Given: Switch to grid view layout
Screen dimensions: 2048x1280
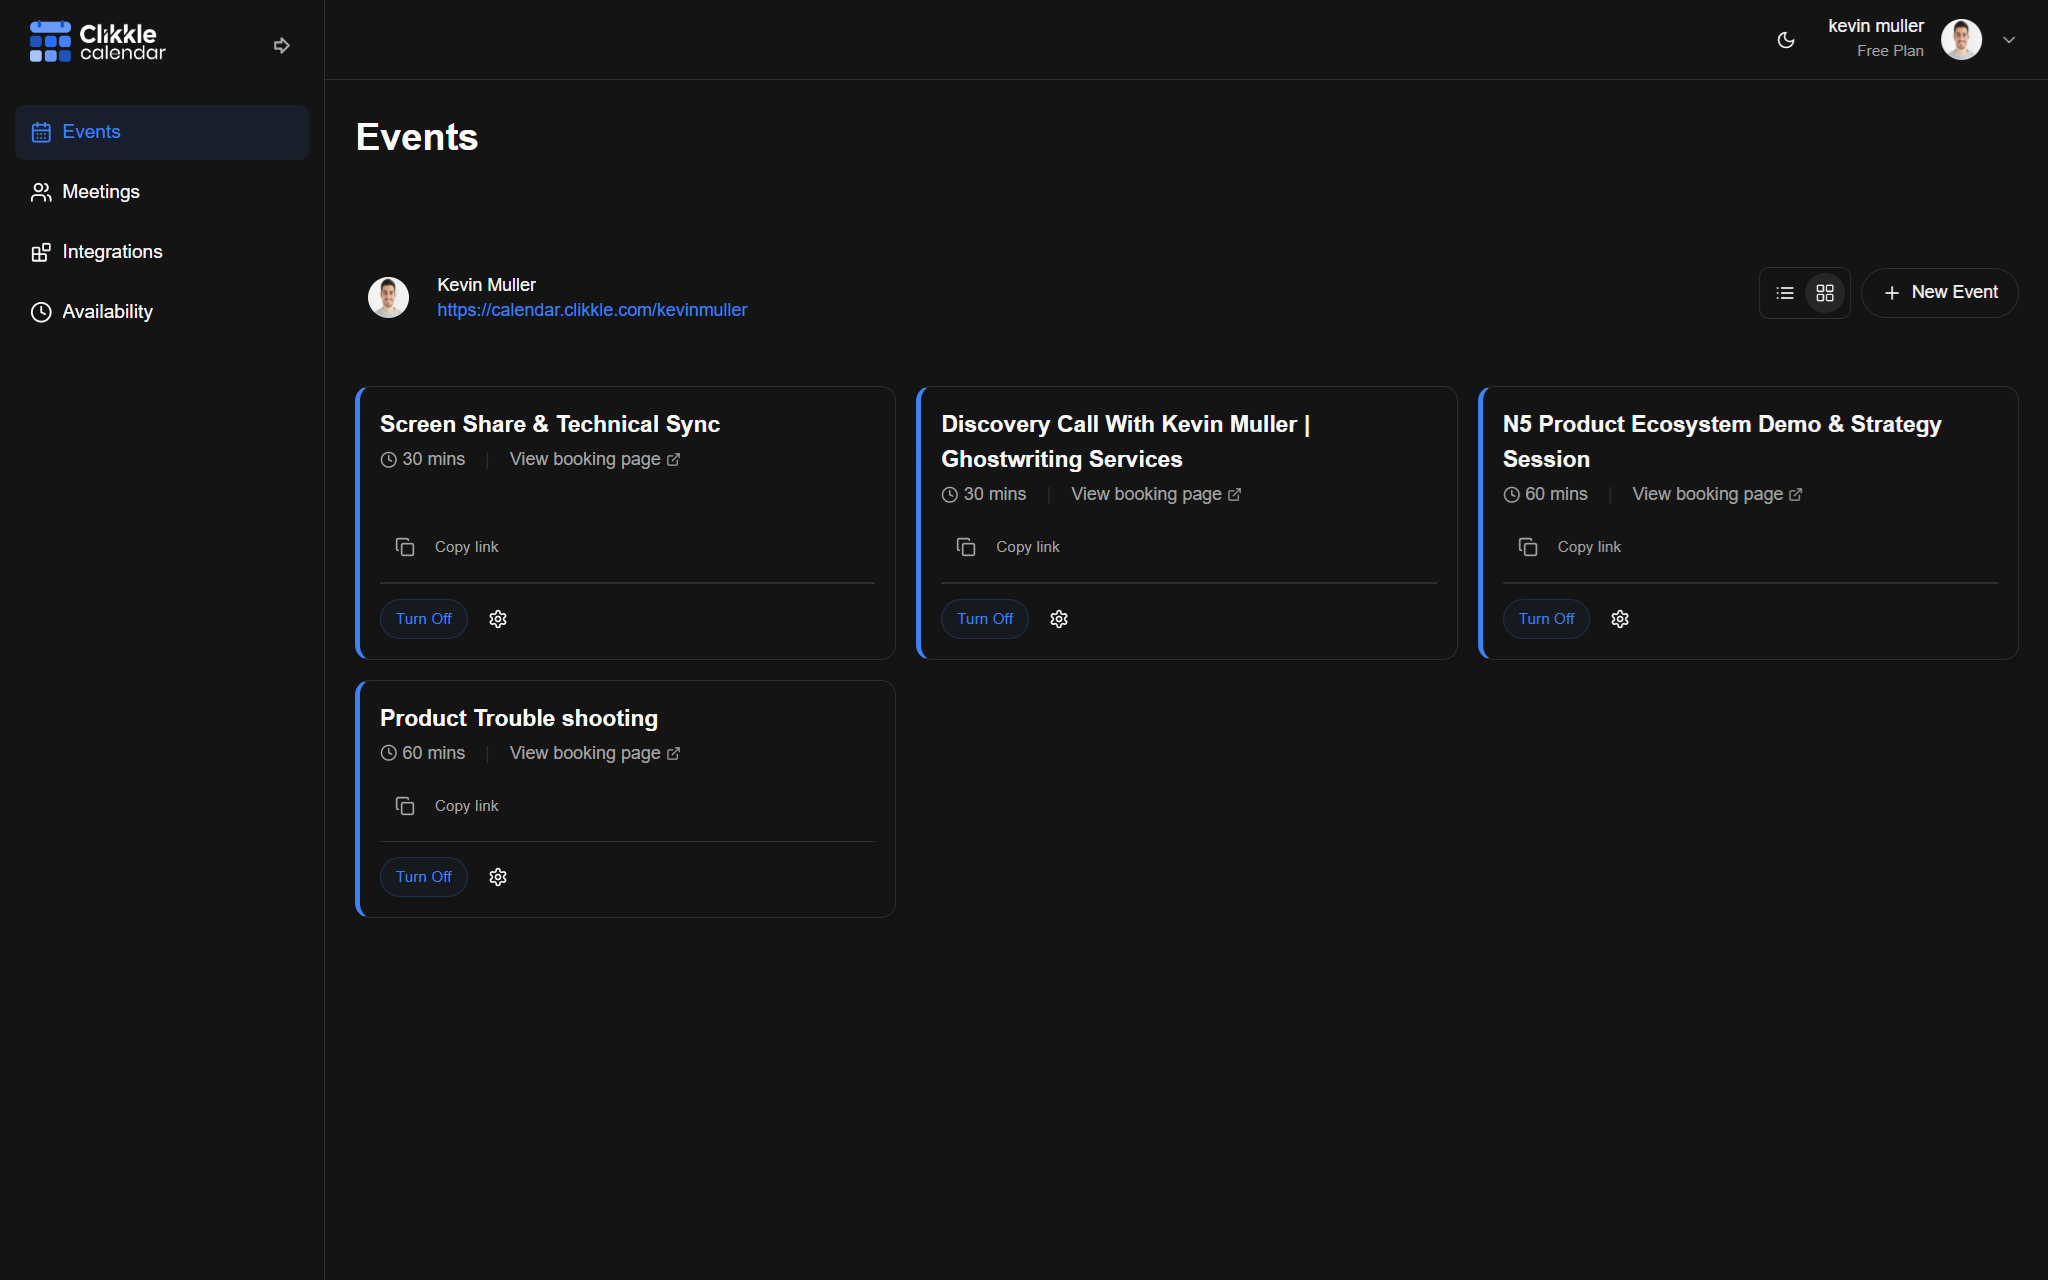Looking at the screenshot, I should click(1825, 293).
